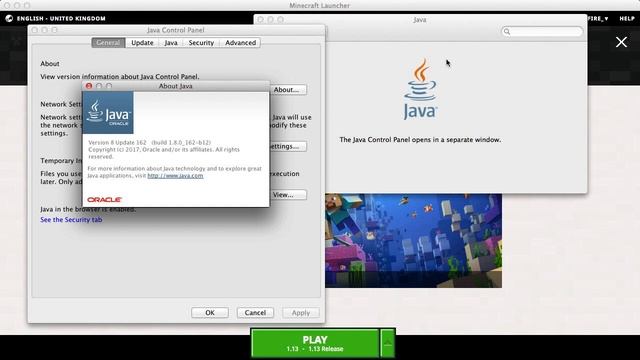Select the 'Version 8 Update 162' text
This screenshot has width=640, height=360.
point(117,142)
